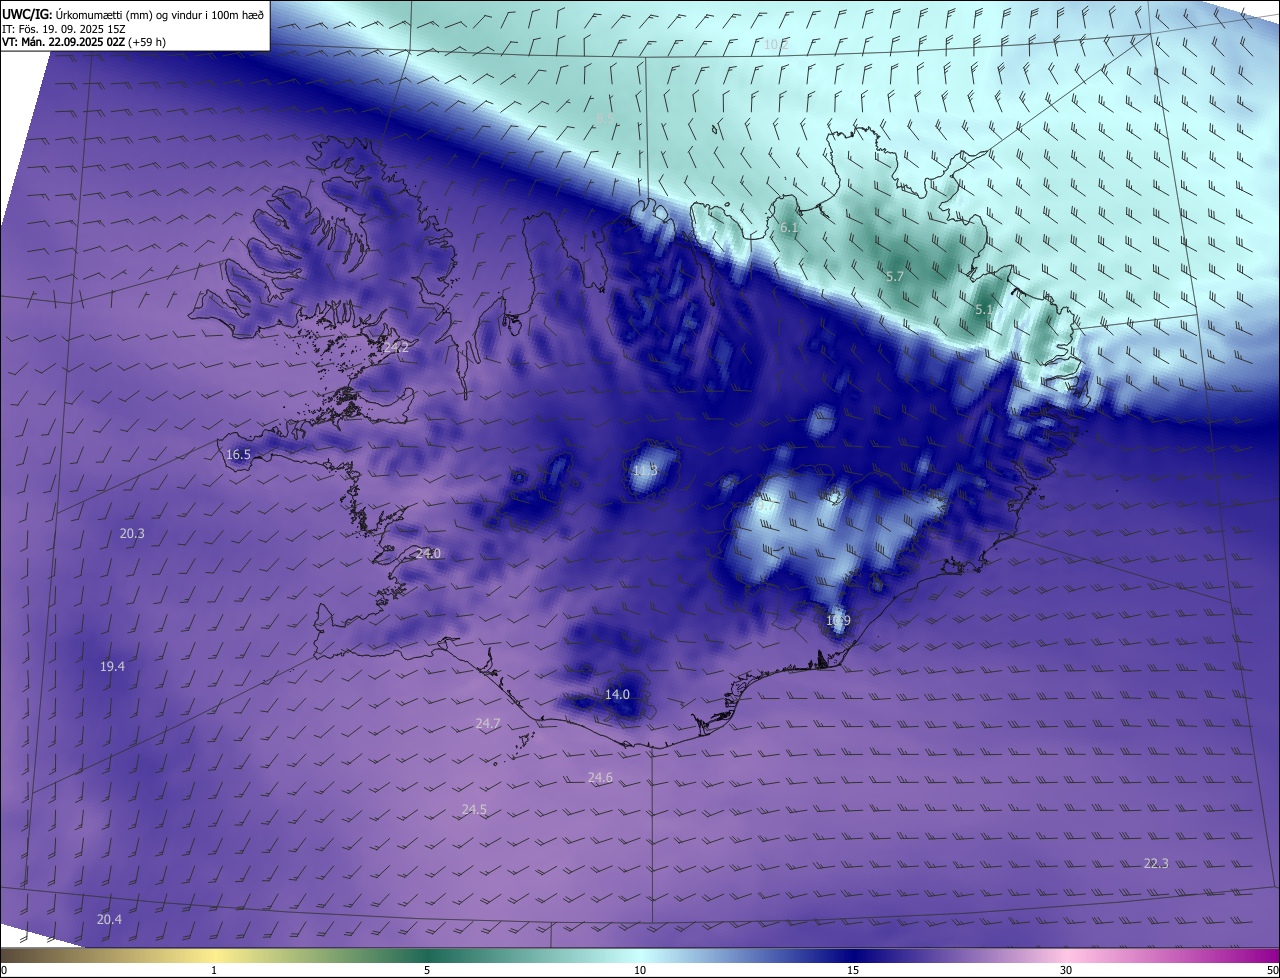
Task: Click the 10.9 value label
Action: click(x=838, y=620)
